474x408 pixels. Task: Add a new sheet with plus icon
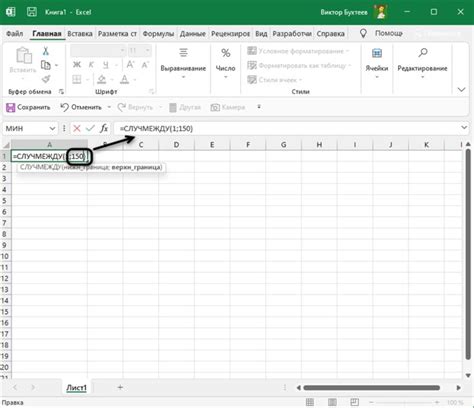tap(120, 387)
